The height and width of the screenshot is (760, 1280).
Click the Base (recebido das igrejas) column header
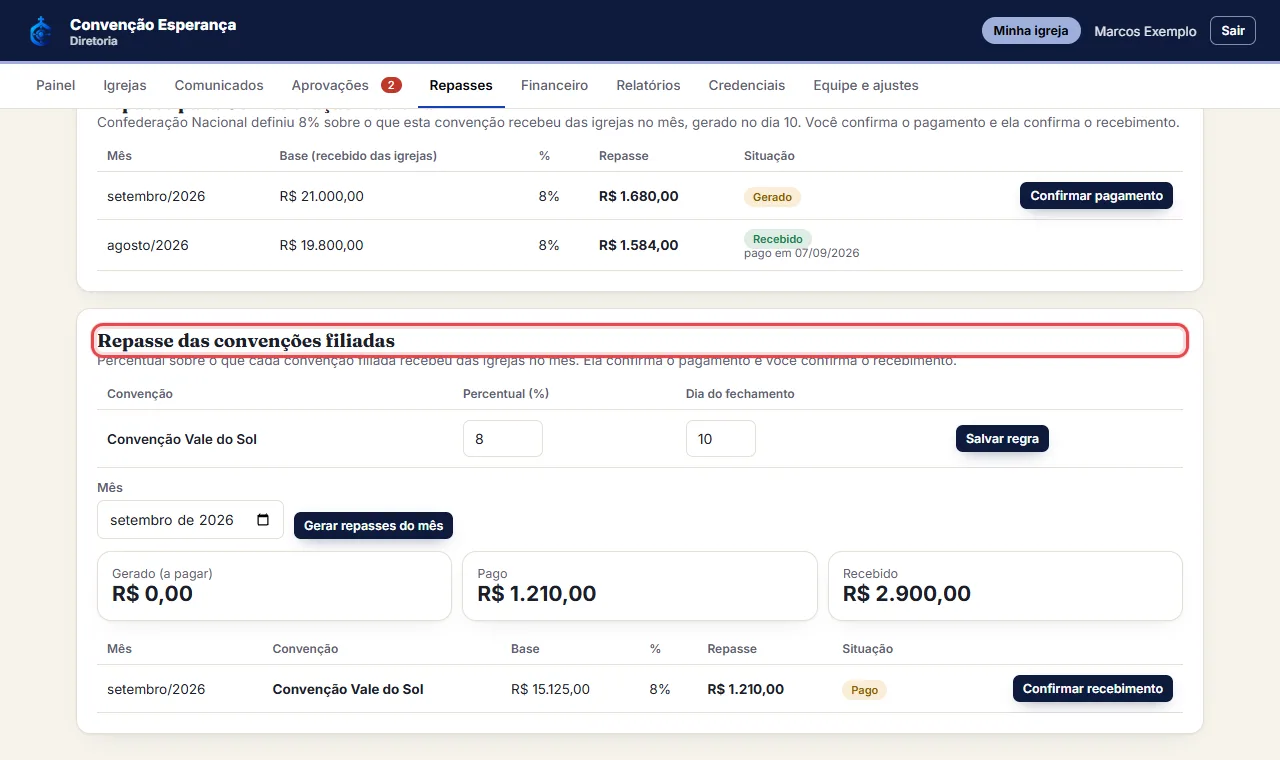(358, 156)
